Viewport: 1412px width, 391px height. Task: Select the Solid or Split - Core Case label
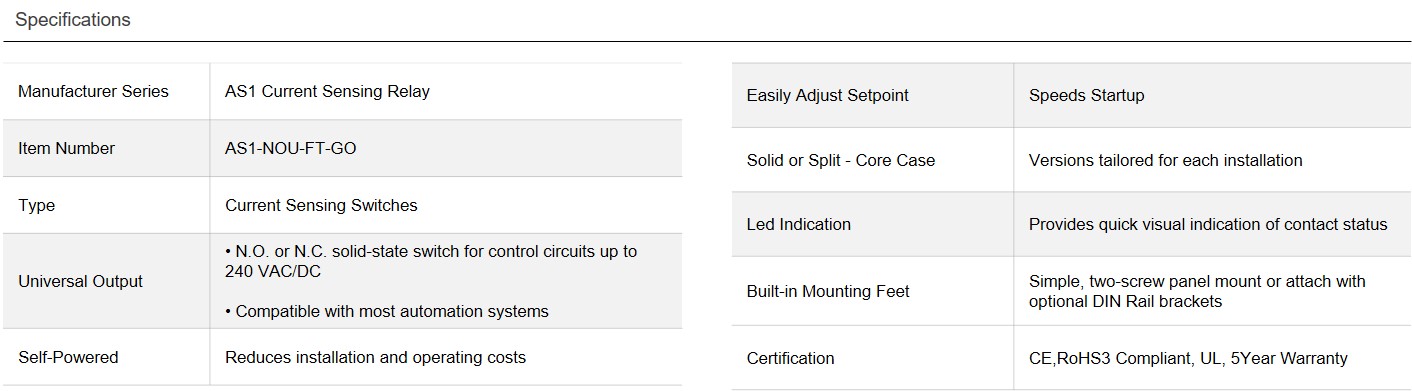pyautogui.click(x=840, y=160)
